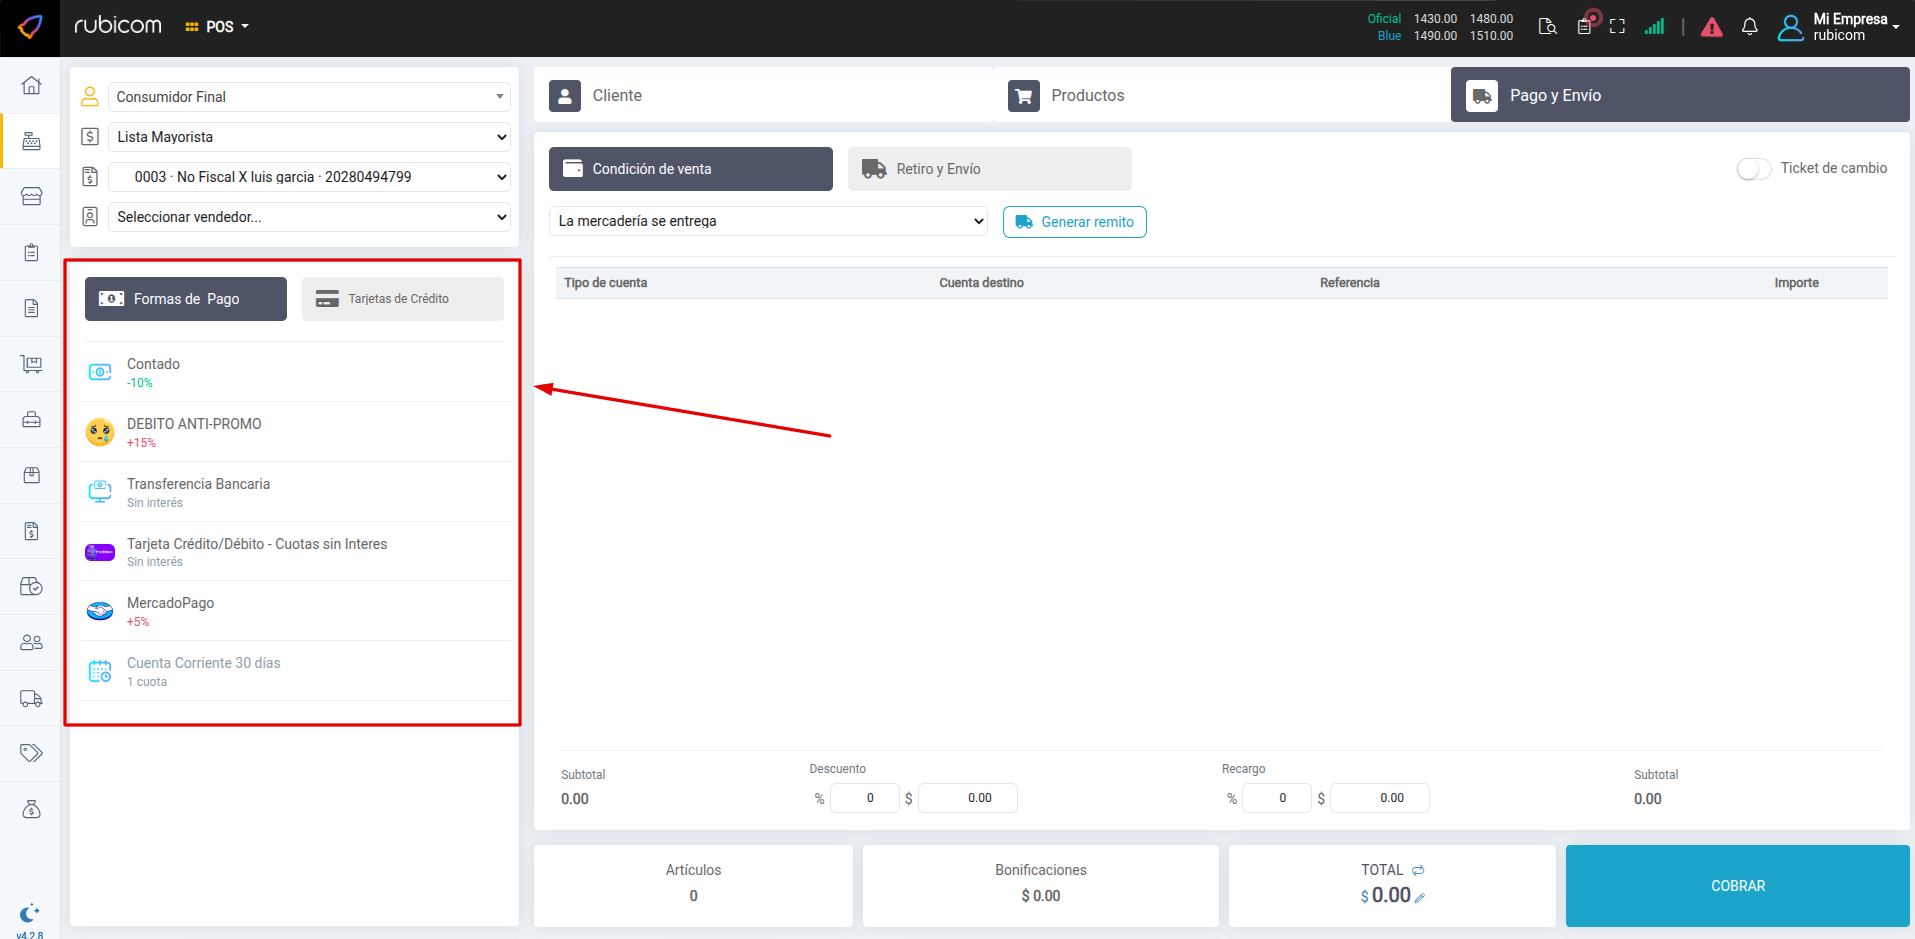The height and width of the screenshot is (939, 1915).
Task: Click the pencil icon next to total
Action: 1420,898
